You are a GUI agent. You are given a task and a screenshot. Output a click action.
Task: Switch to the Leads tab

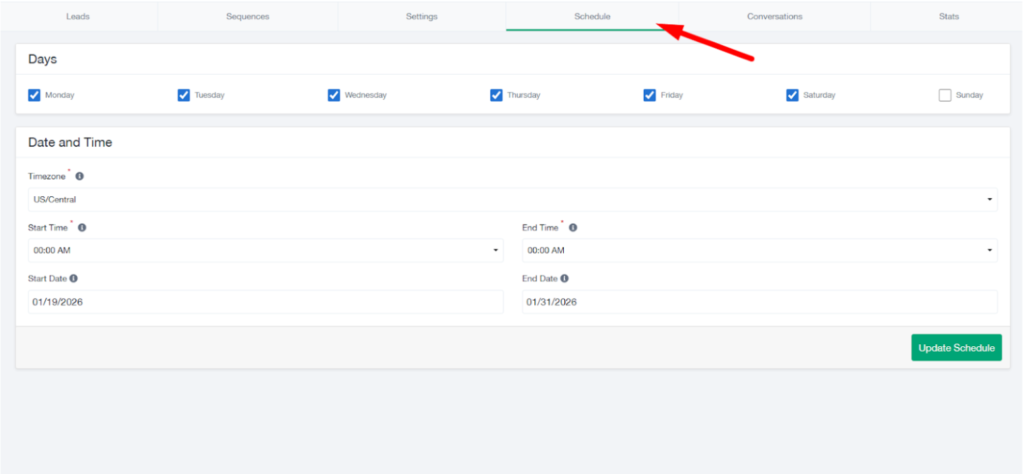tap(79, 17)
